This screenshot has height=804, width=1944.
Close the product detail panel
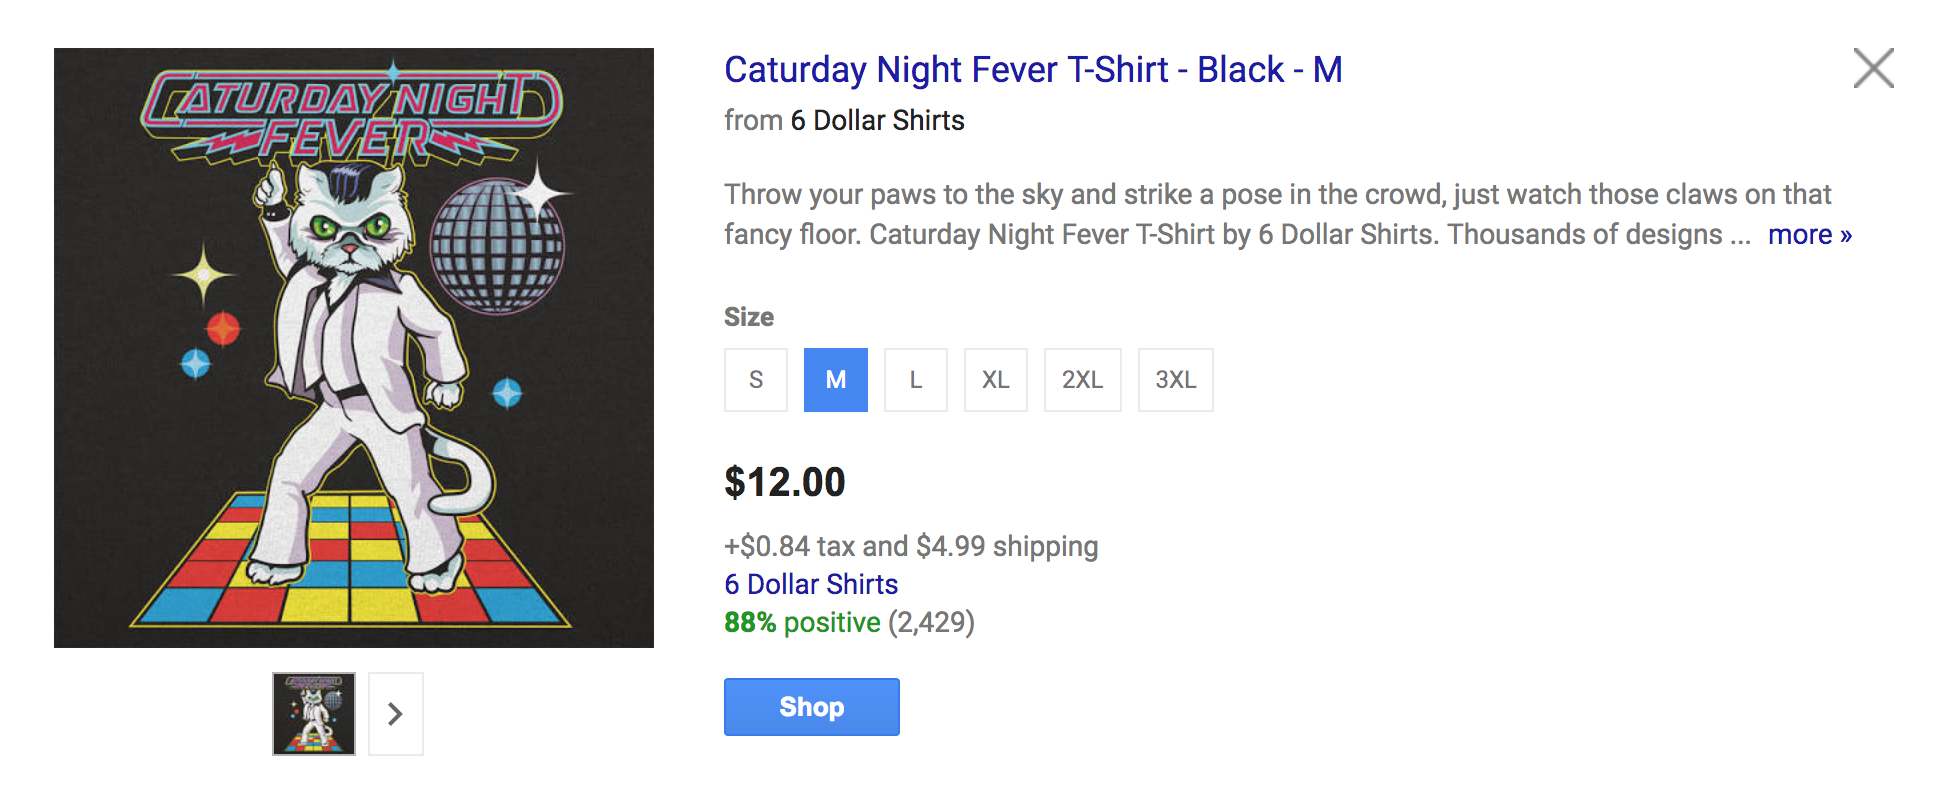pos(1873,69)
